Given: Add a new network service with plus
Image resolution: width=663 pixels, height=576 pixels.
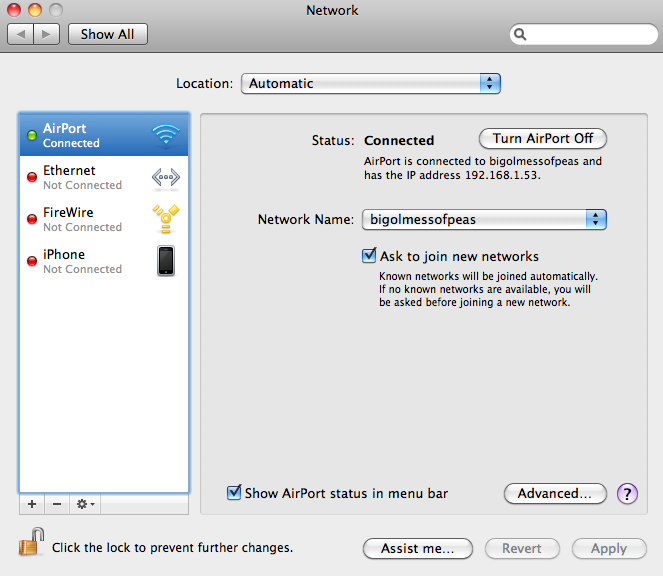Looking at the screenshot, I should tap(32, 504).
